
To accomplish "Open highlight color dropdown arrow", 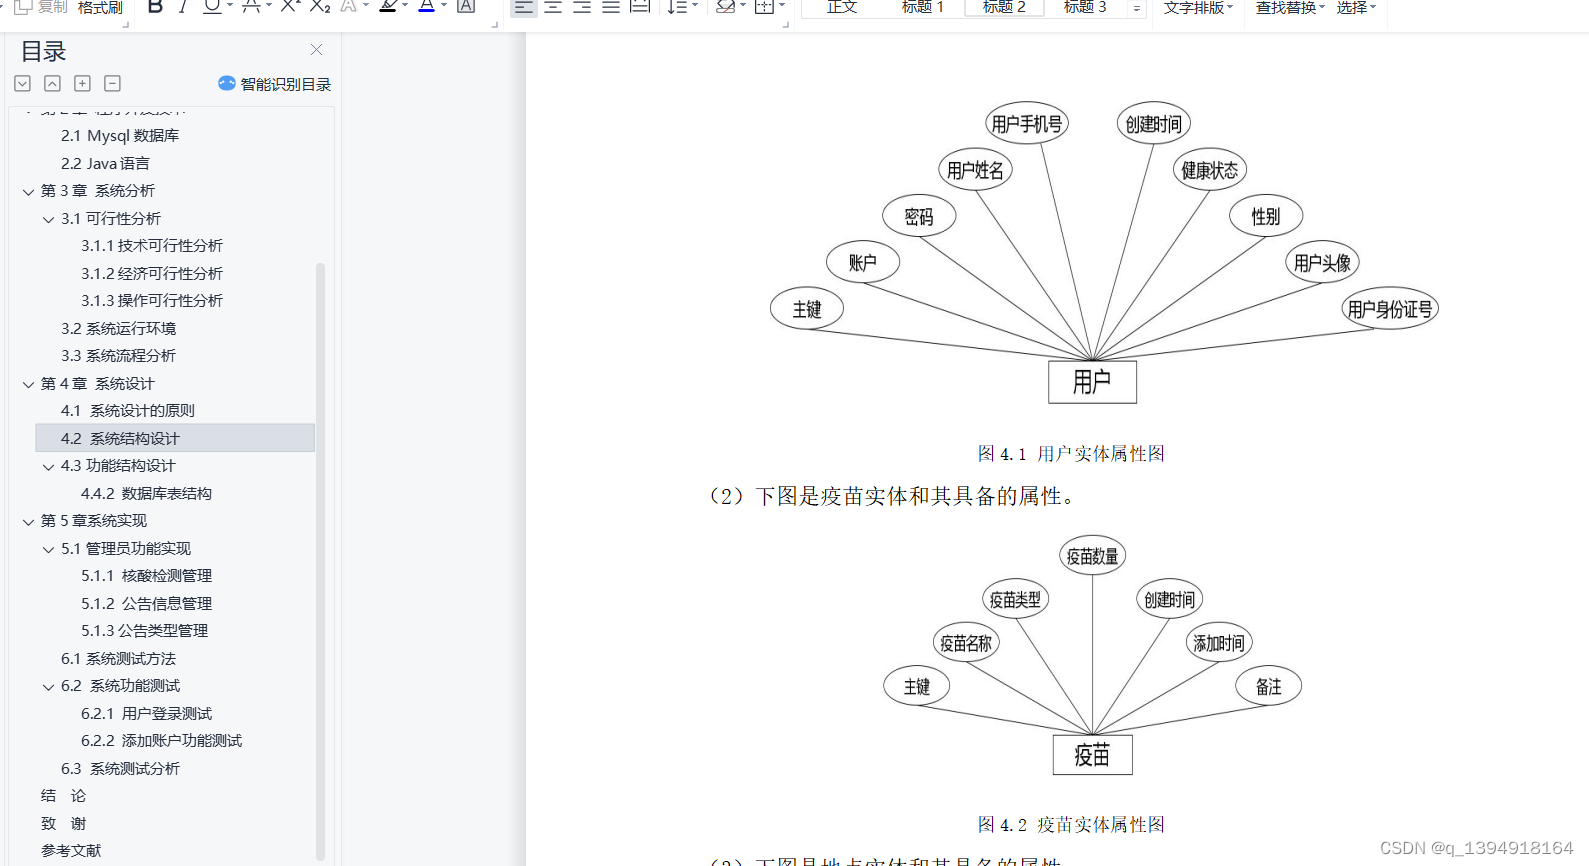I will point(405,7).
